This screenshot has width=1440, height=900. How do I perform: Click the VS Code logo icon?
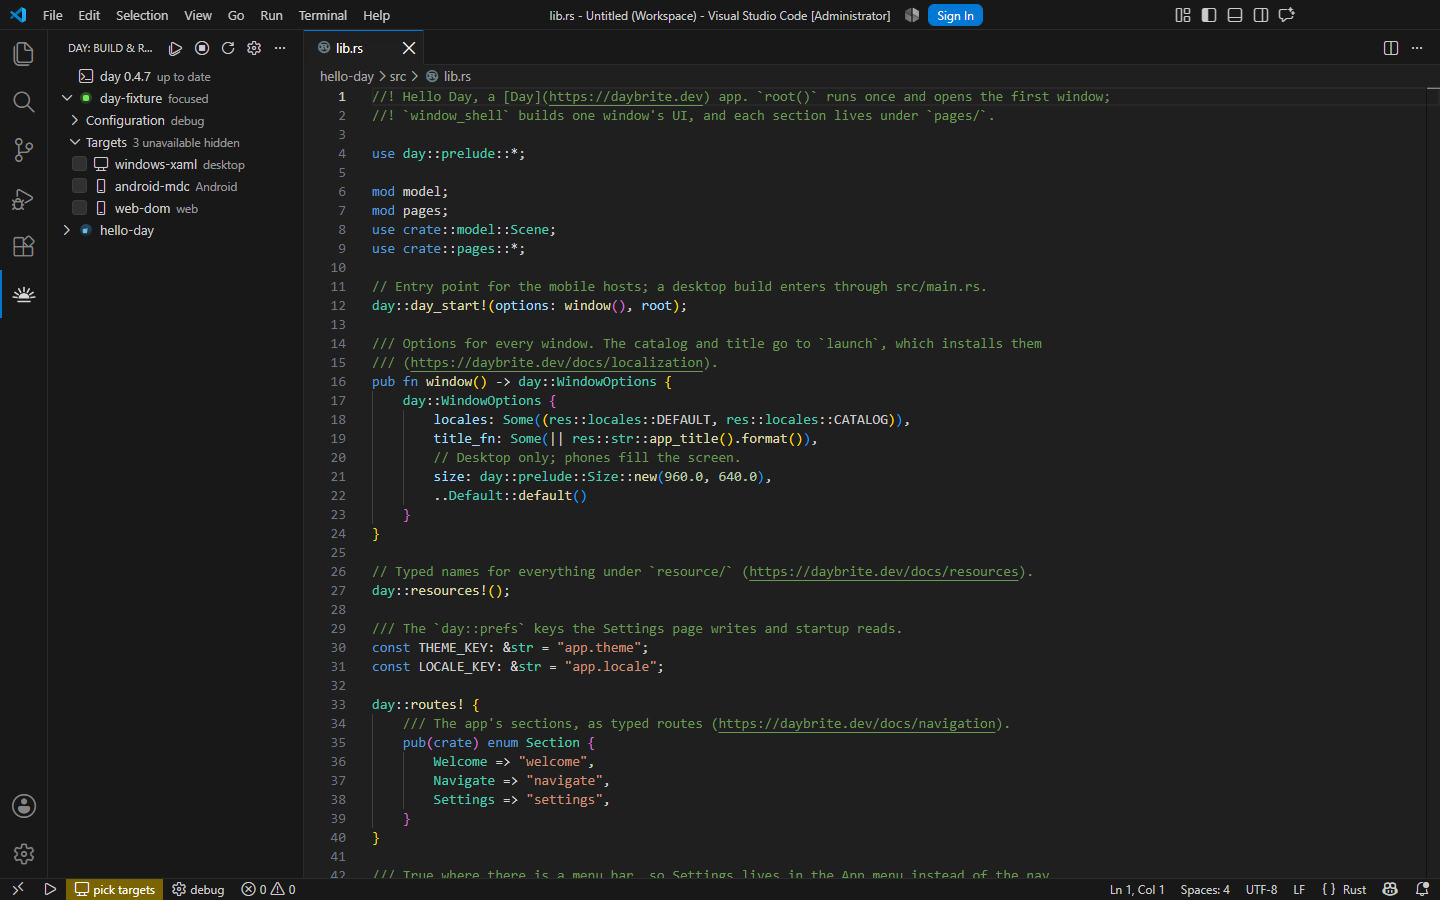[x=18, y=15]
